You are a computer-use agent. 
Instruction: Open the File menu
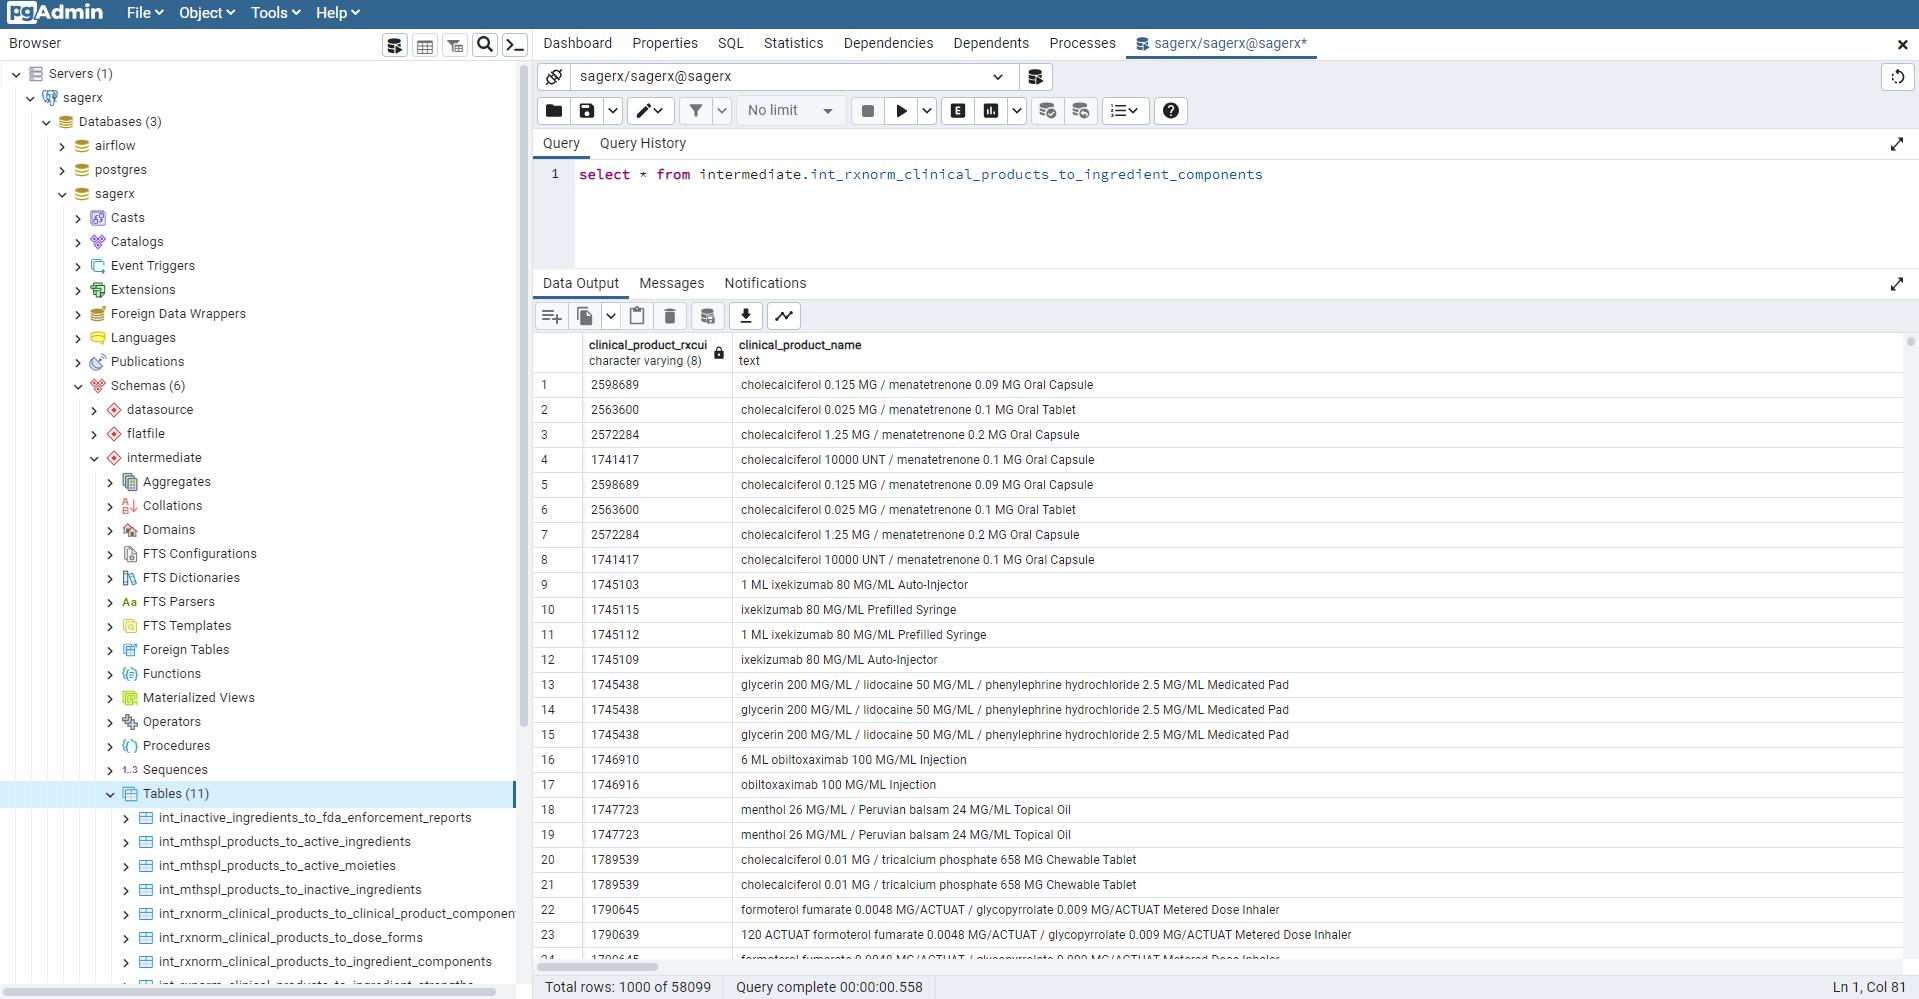tap(145, 13)
